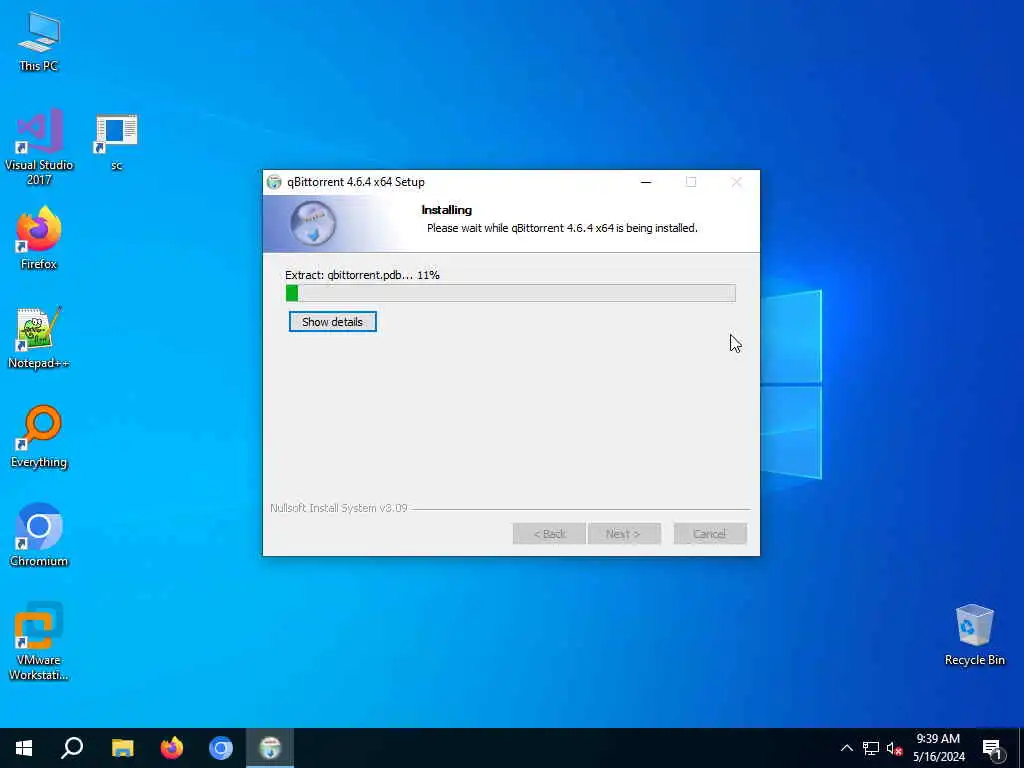
Task: Click the "Installing" header title
Action: (x=447, y=210)
